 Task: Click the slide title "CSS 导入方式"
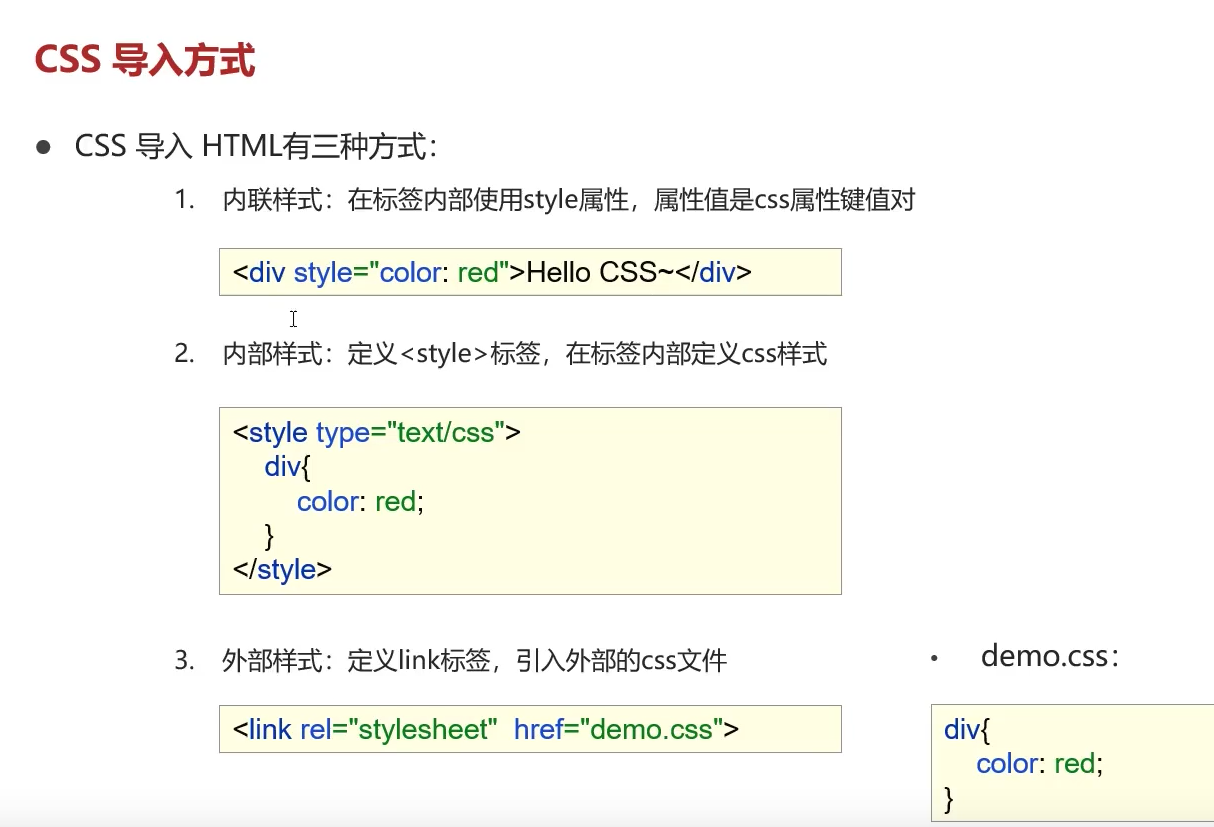pyautogui.click(x=145, y=60)
